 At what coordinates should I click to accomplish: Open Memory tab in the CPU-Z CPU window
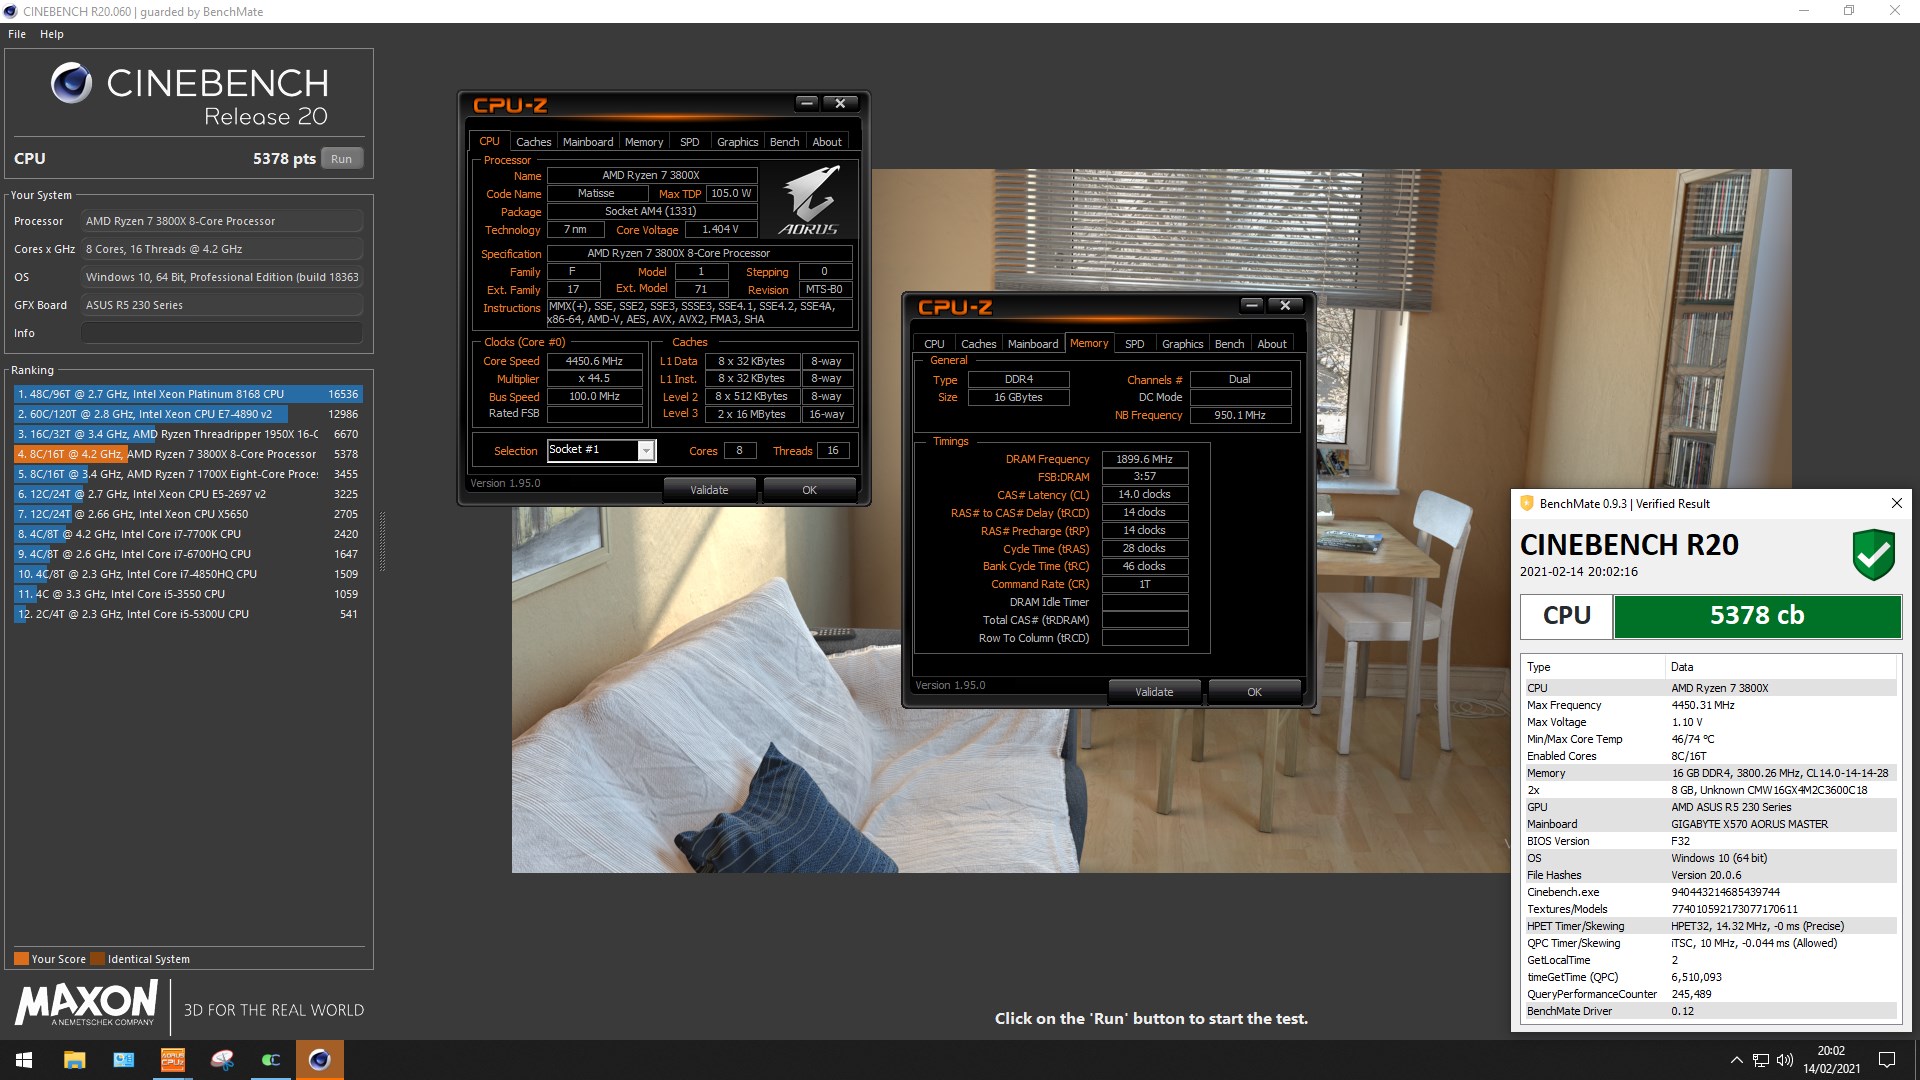[643, 142]
